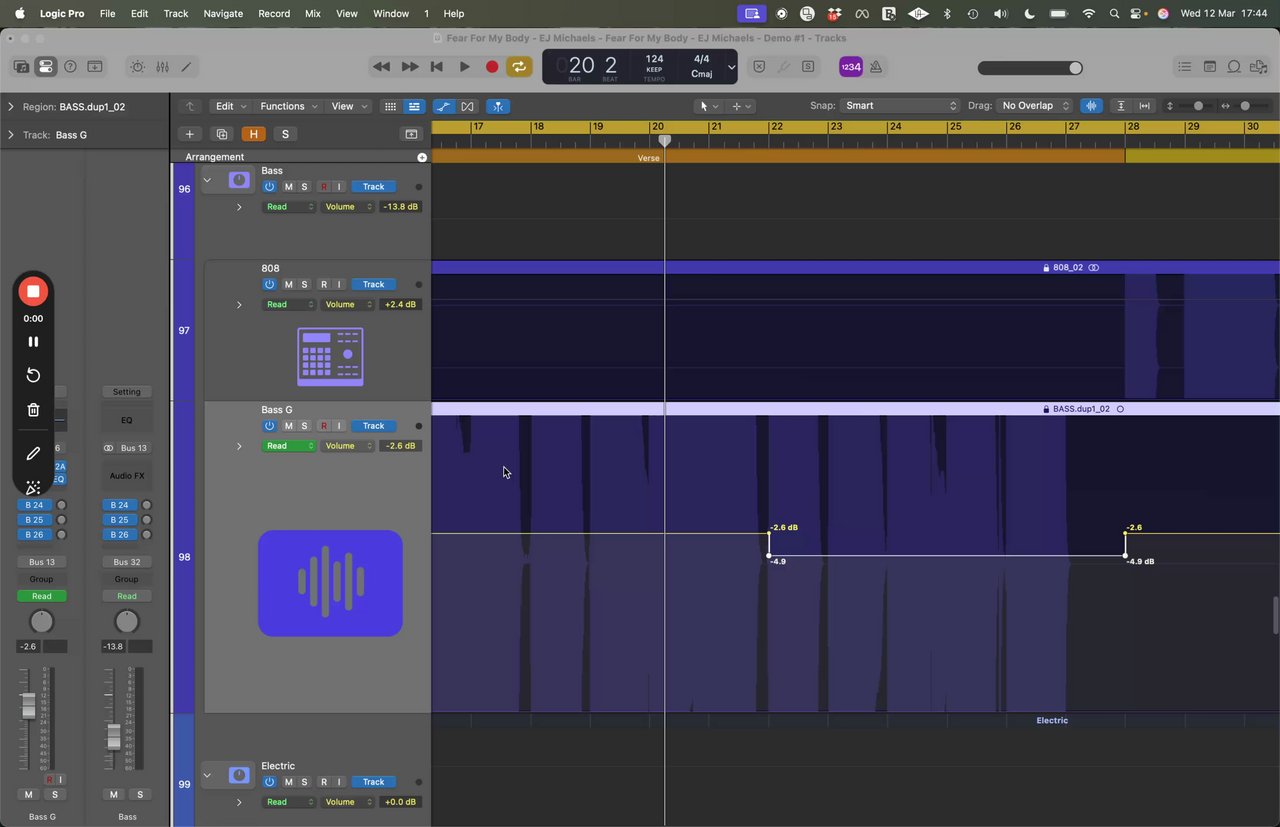Open the Snap dropdown set to Smart
1280x827 pixels.
point(899,106)
